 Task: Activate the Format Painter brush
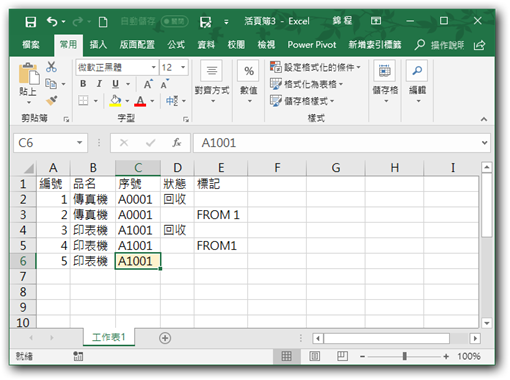[x=51, y=100]
